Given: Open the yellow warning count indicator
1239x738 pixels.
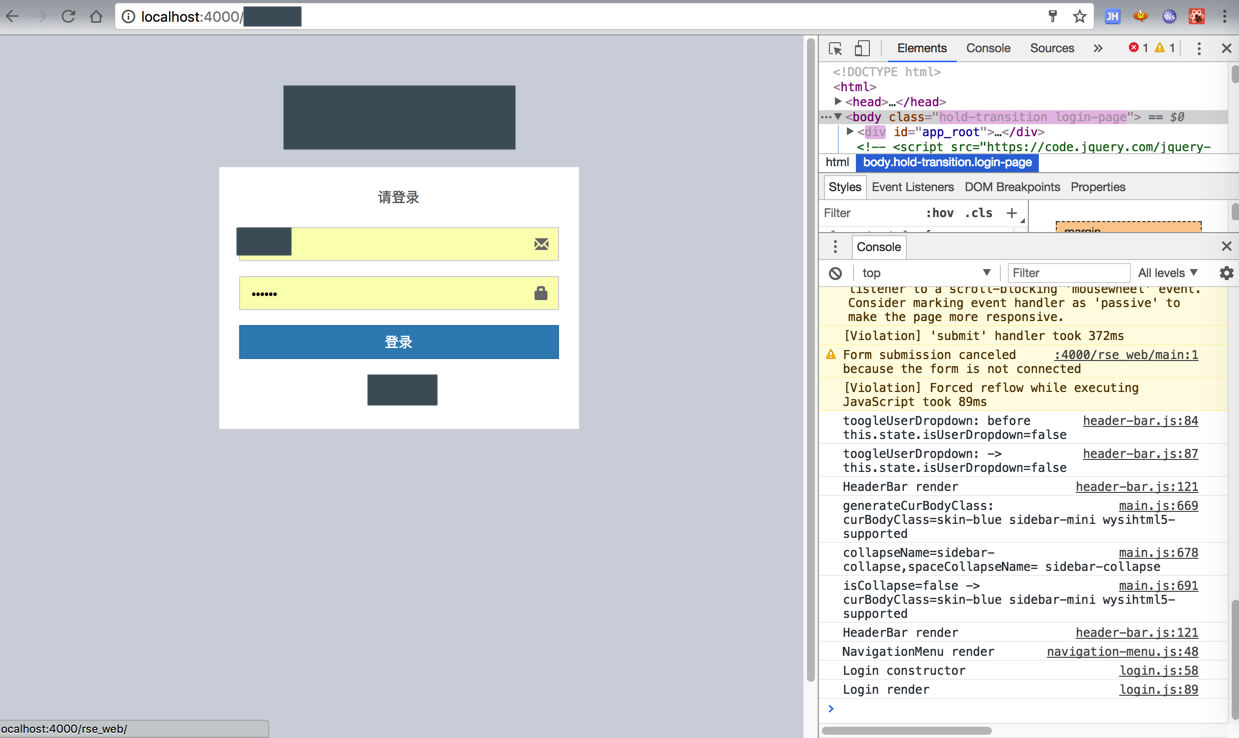Looking at the screenshot, I should [1165, 48].
